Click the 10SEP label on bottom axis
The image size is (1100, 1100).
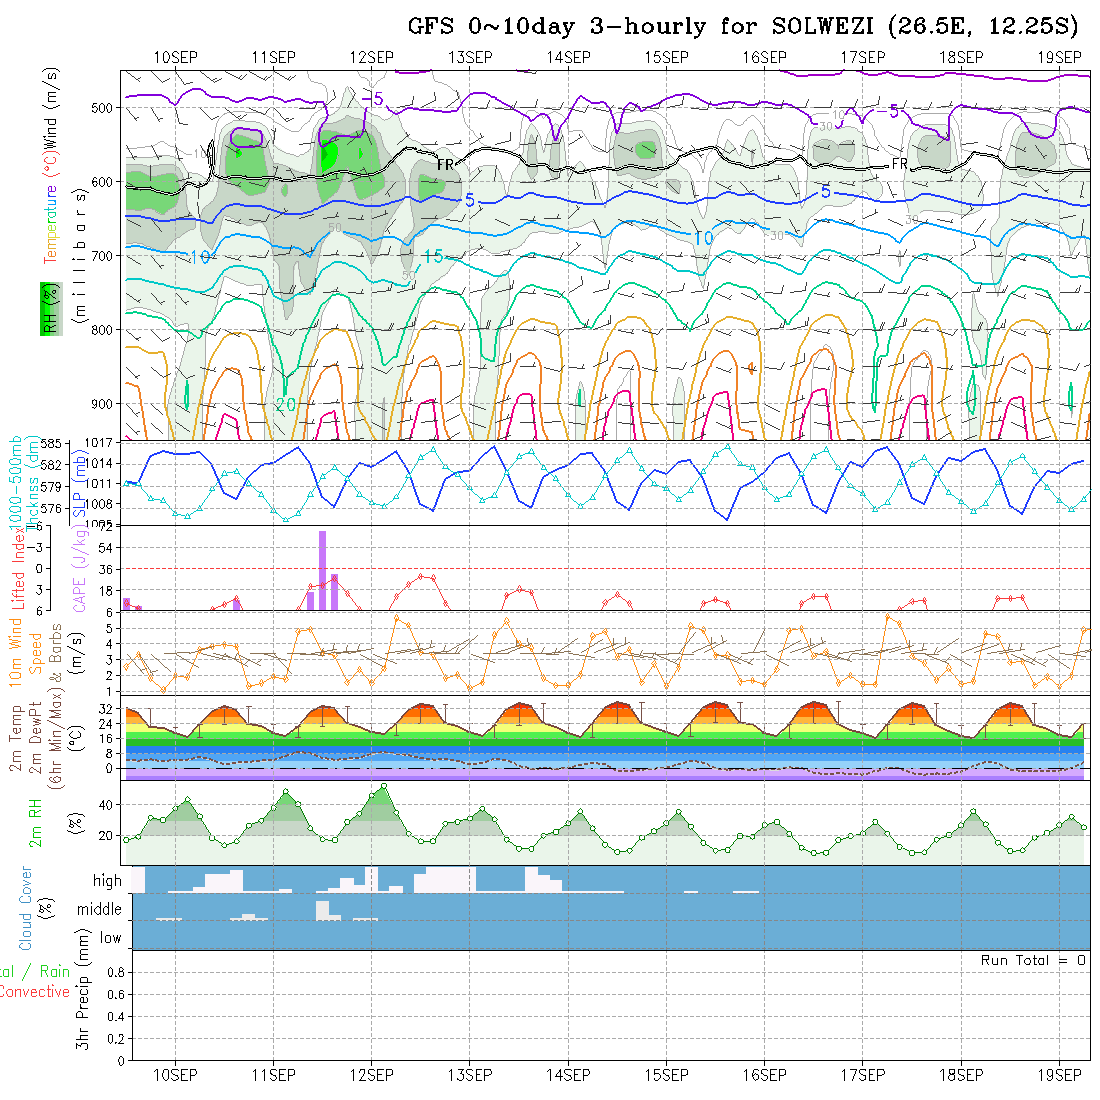coord(175,1074)
